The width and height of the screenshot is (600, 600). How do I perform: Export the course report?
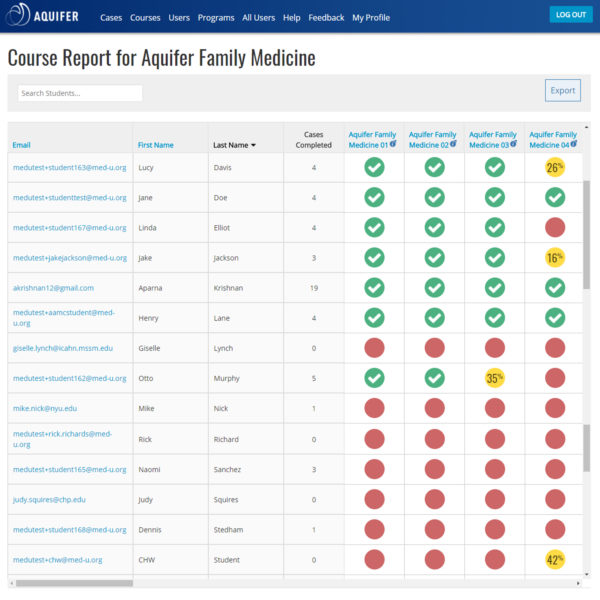[562, 90]
